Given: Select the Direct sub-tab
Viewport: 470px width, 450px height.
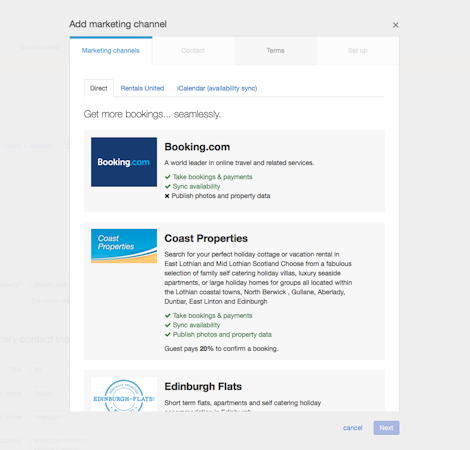Looking at the screenshot, I should (x=99, y=88).
